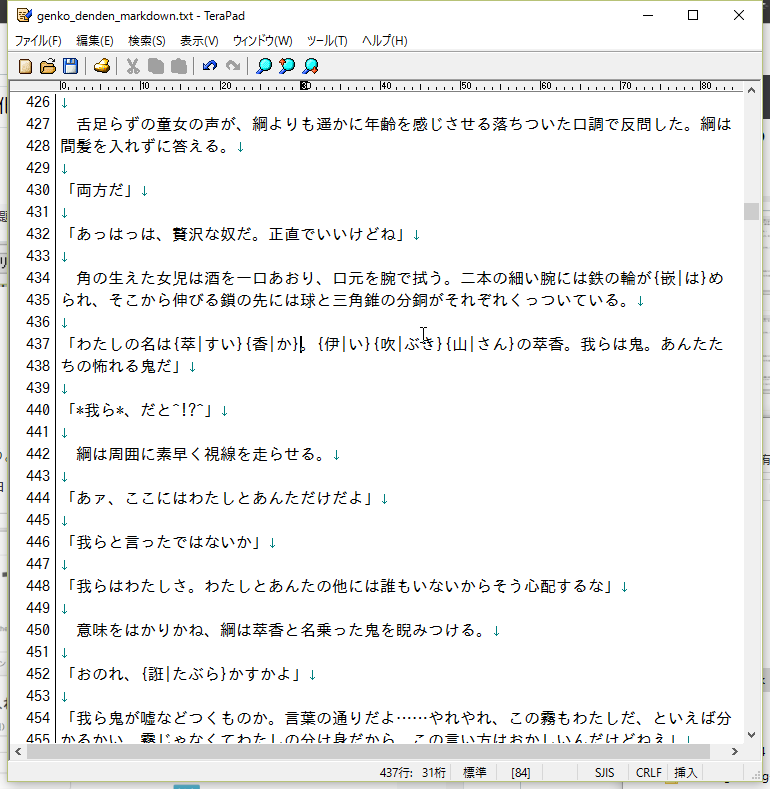Click the [84] status bar value
Image resolution: width=770 pixels, height=789 pixels.
[x=520, y=772]
